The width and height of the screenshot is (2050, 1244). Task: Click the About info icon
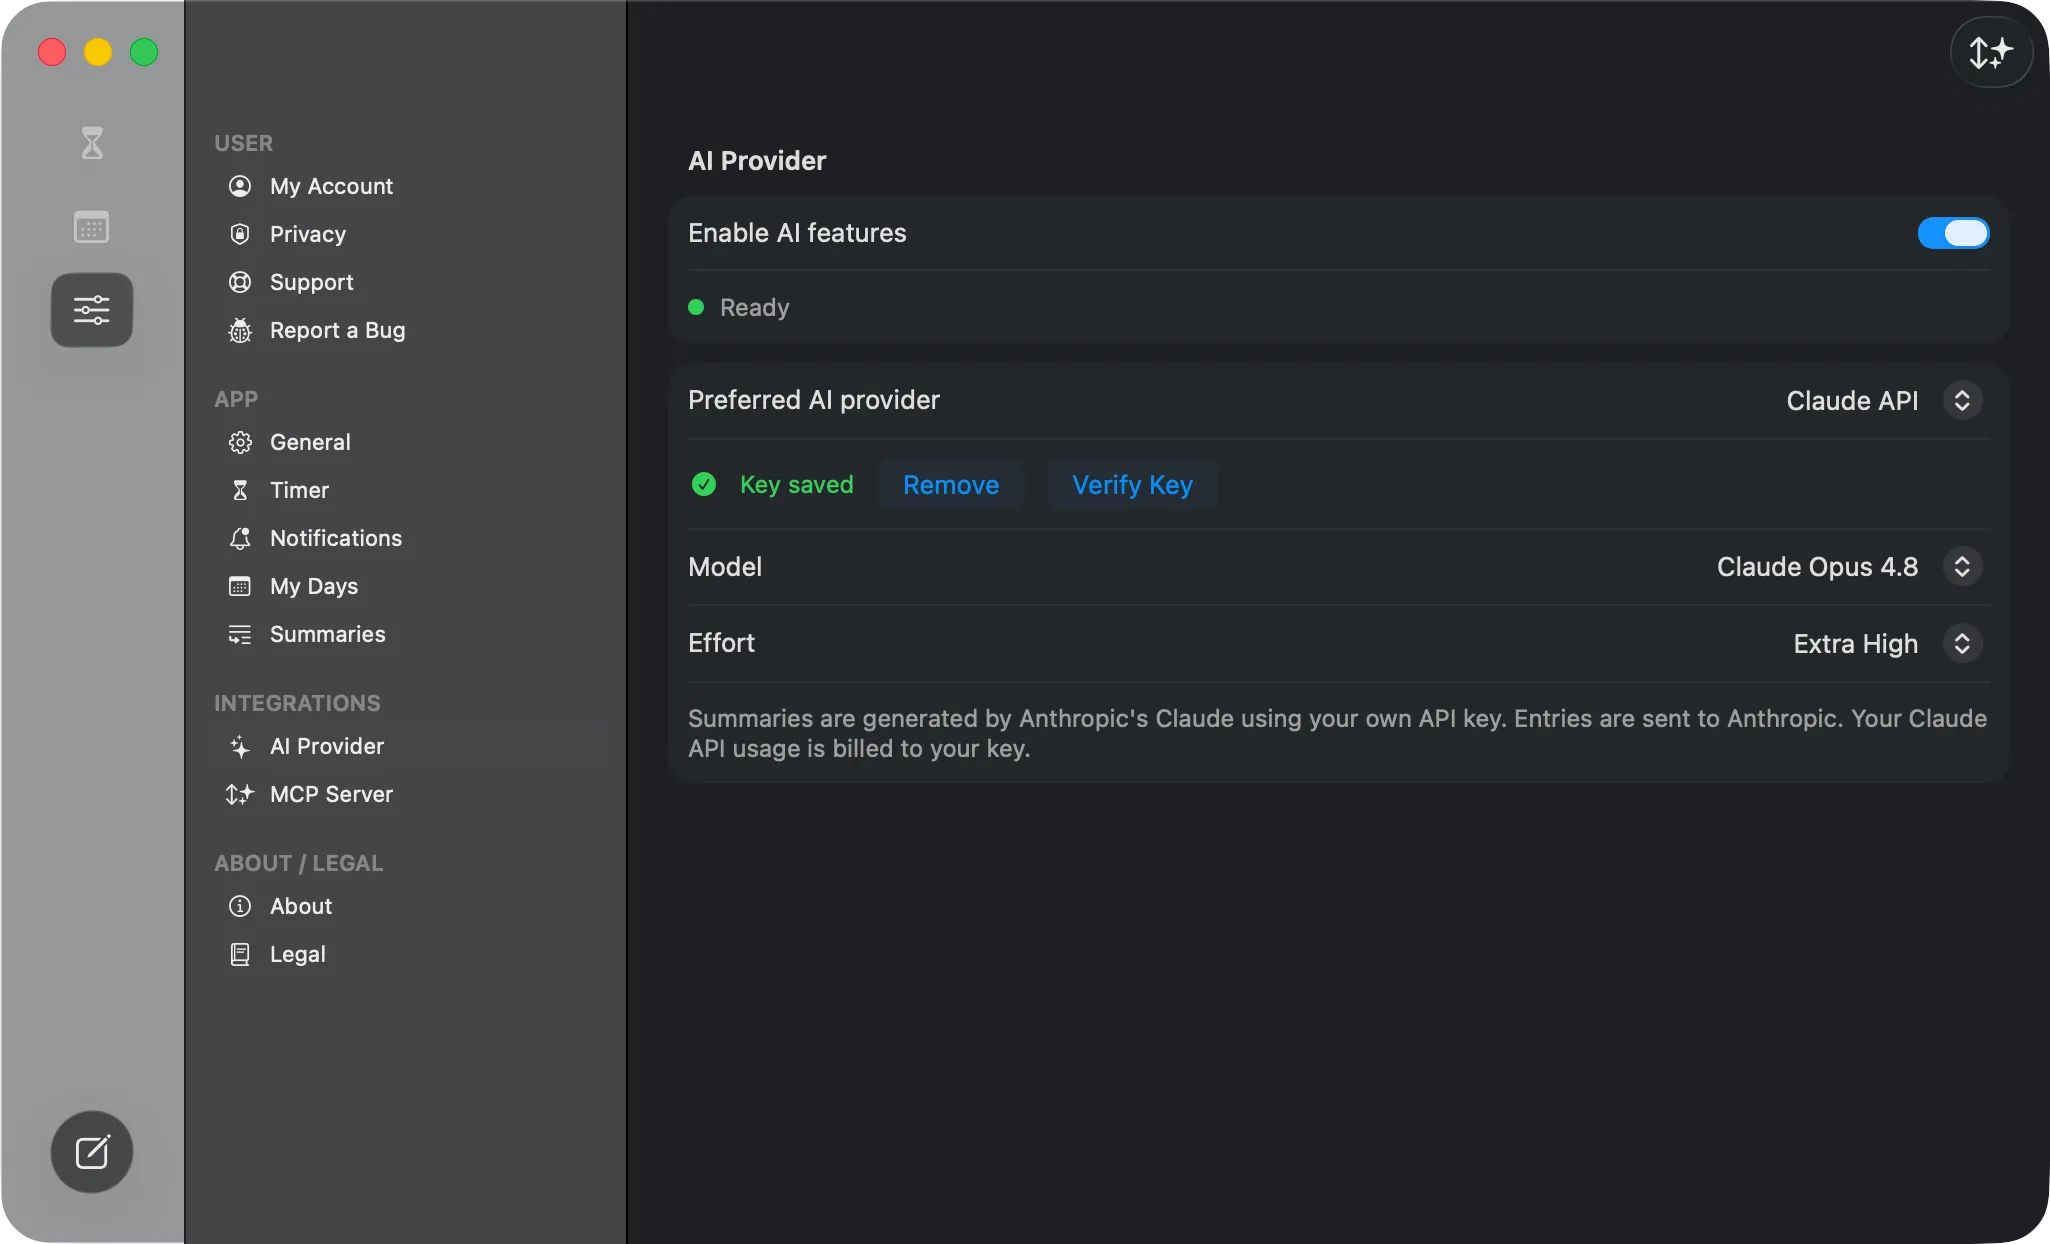240,906
